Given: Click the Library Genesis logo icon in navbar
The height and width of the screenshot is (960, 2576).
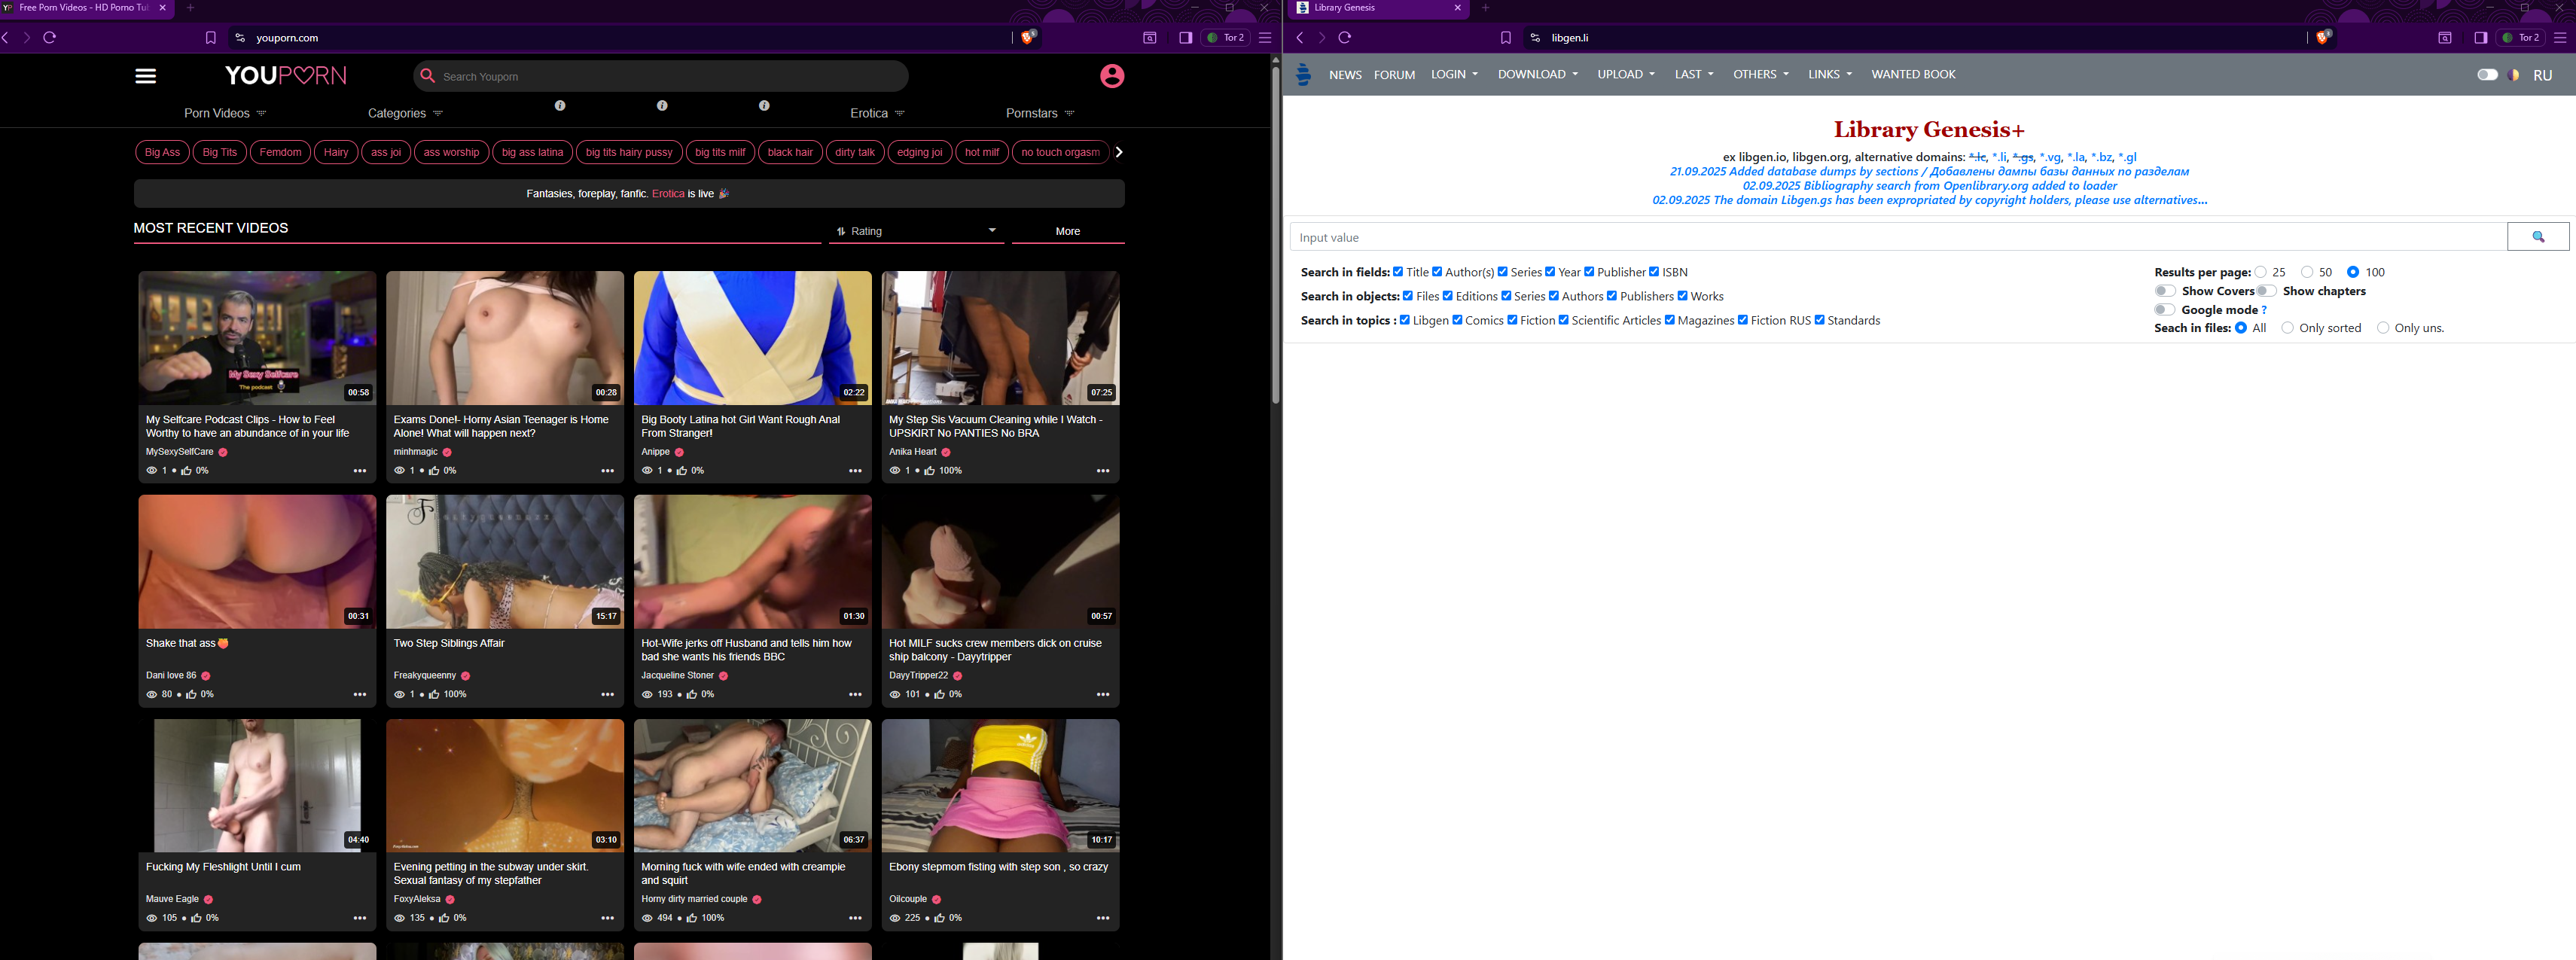Looking at the screenshot, I should coord(1303,74).
